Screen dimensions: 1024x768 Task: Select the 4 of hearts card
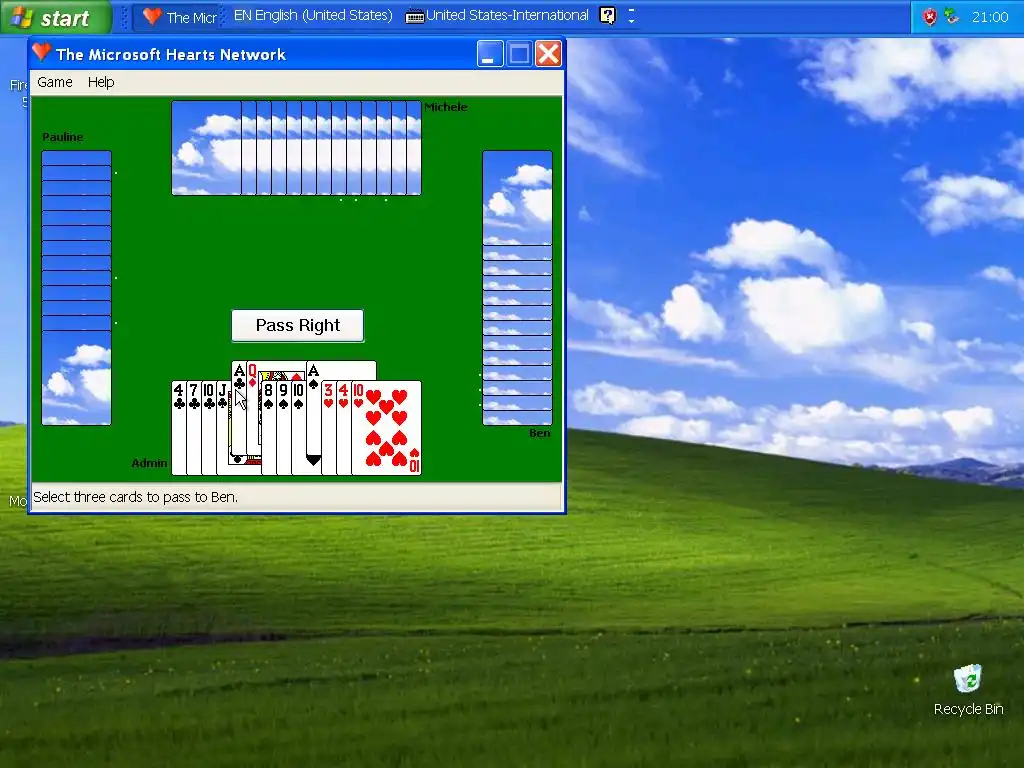coord(344,428)
